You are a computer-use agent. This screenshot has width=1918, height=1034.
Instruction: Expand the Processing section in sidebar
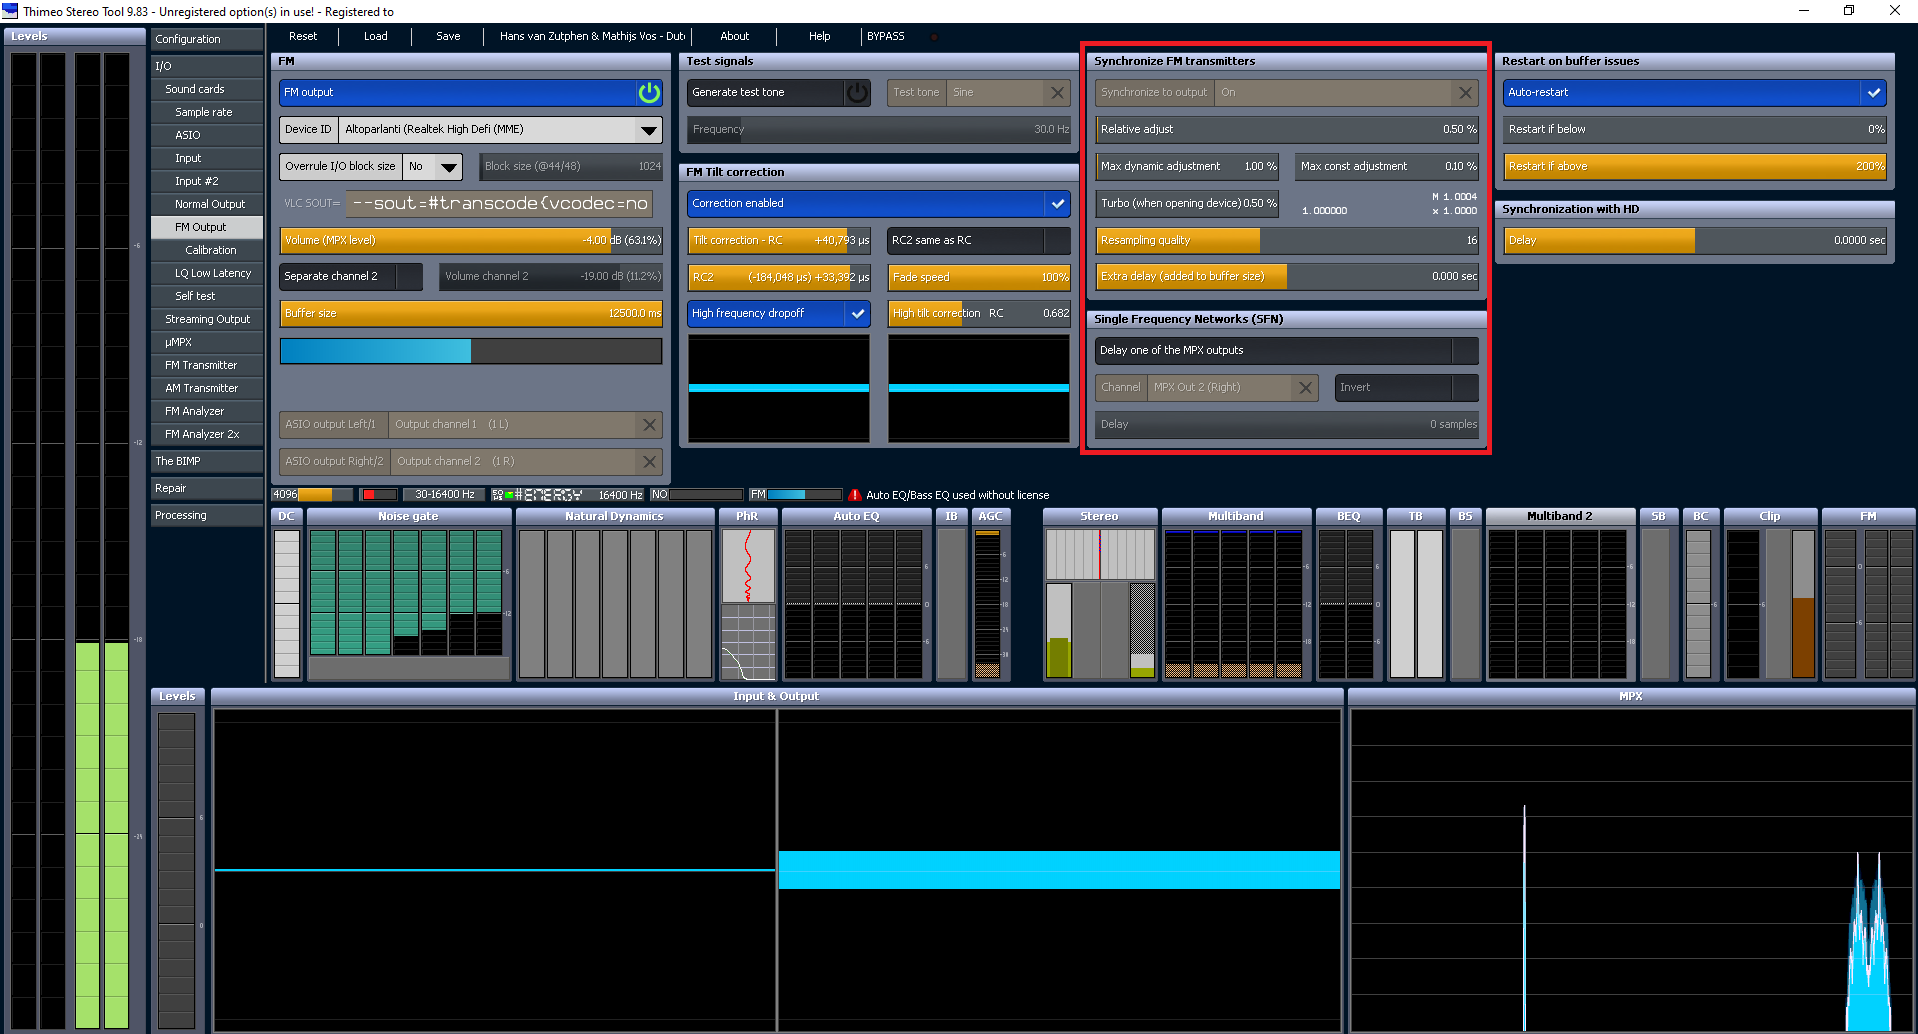(206, 515)
